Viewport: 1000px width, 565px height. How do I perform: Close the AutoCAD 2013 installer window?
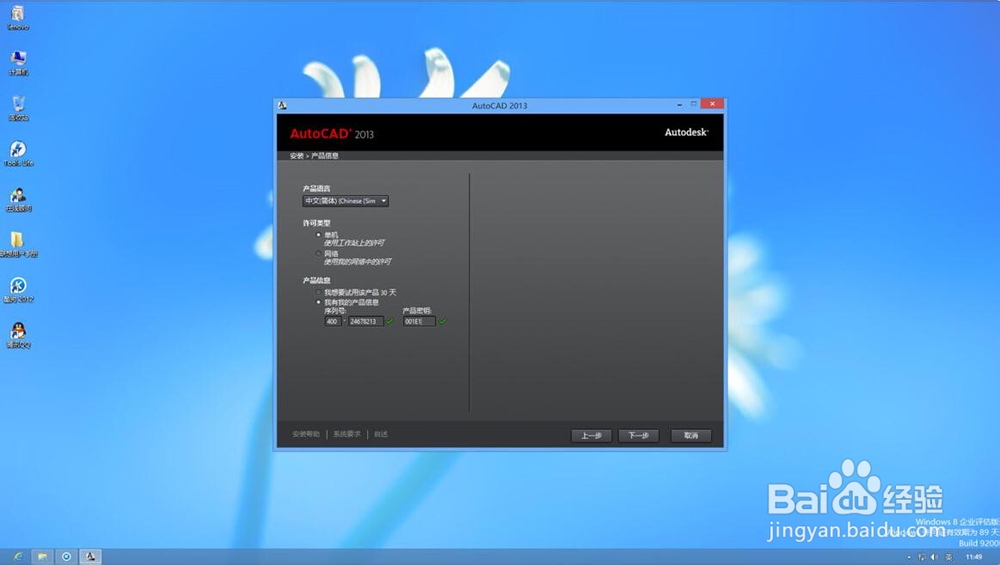(712, 104)
